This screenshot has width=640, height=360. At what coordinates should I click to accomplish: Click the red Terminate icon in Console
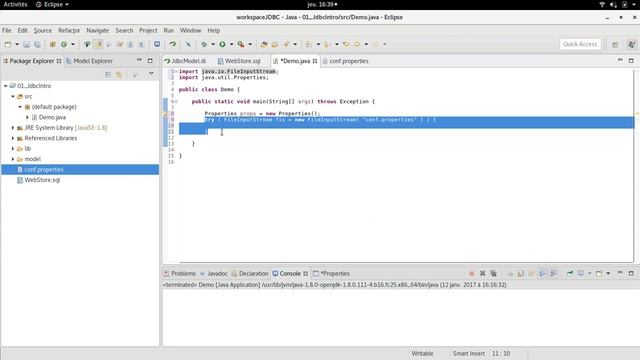coord(471,273)
